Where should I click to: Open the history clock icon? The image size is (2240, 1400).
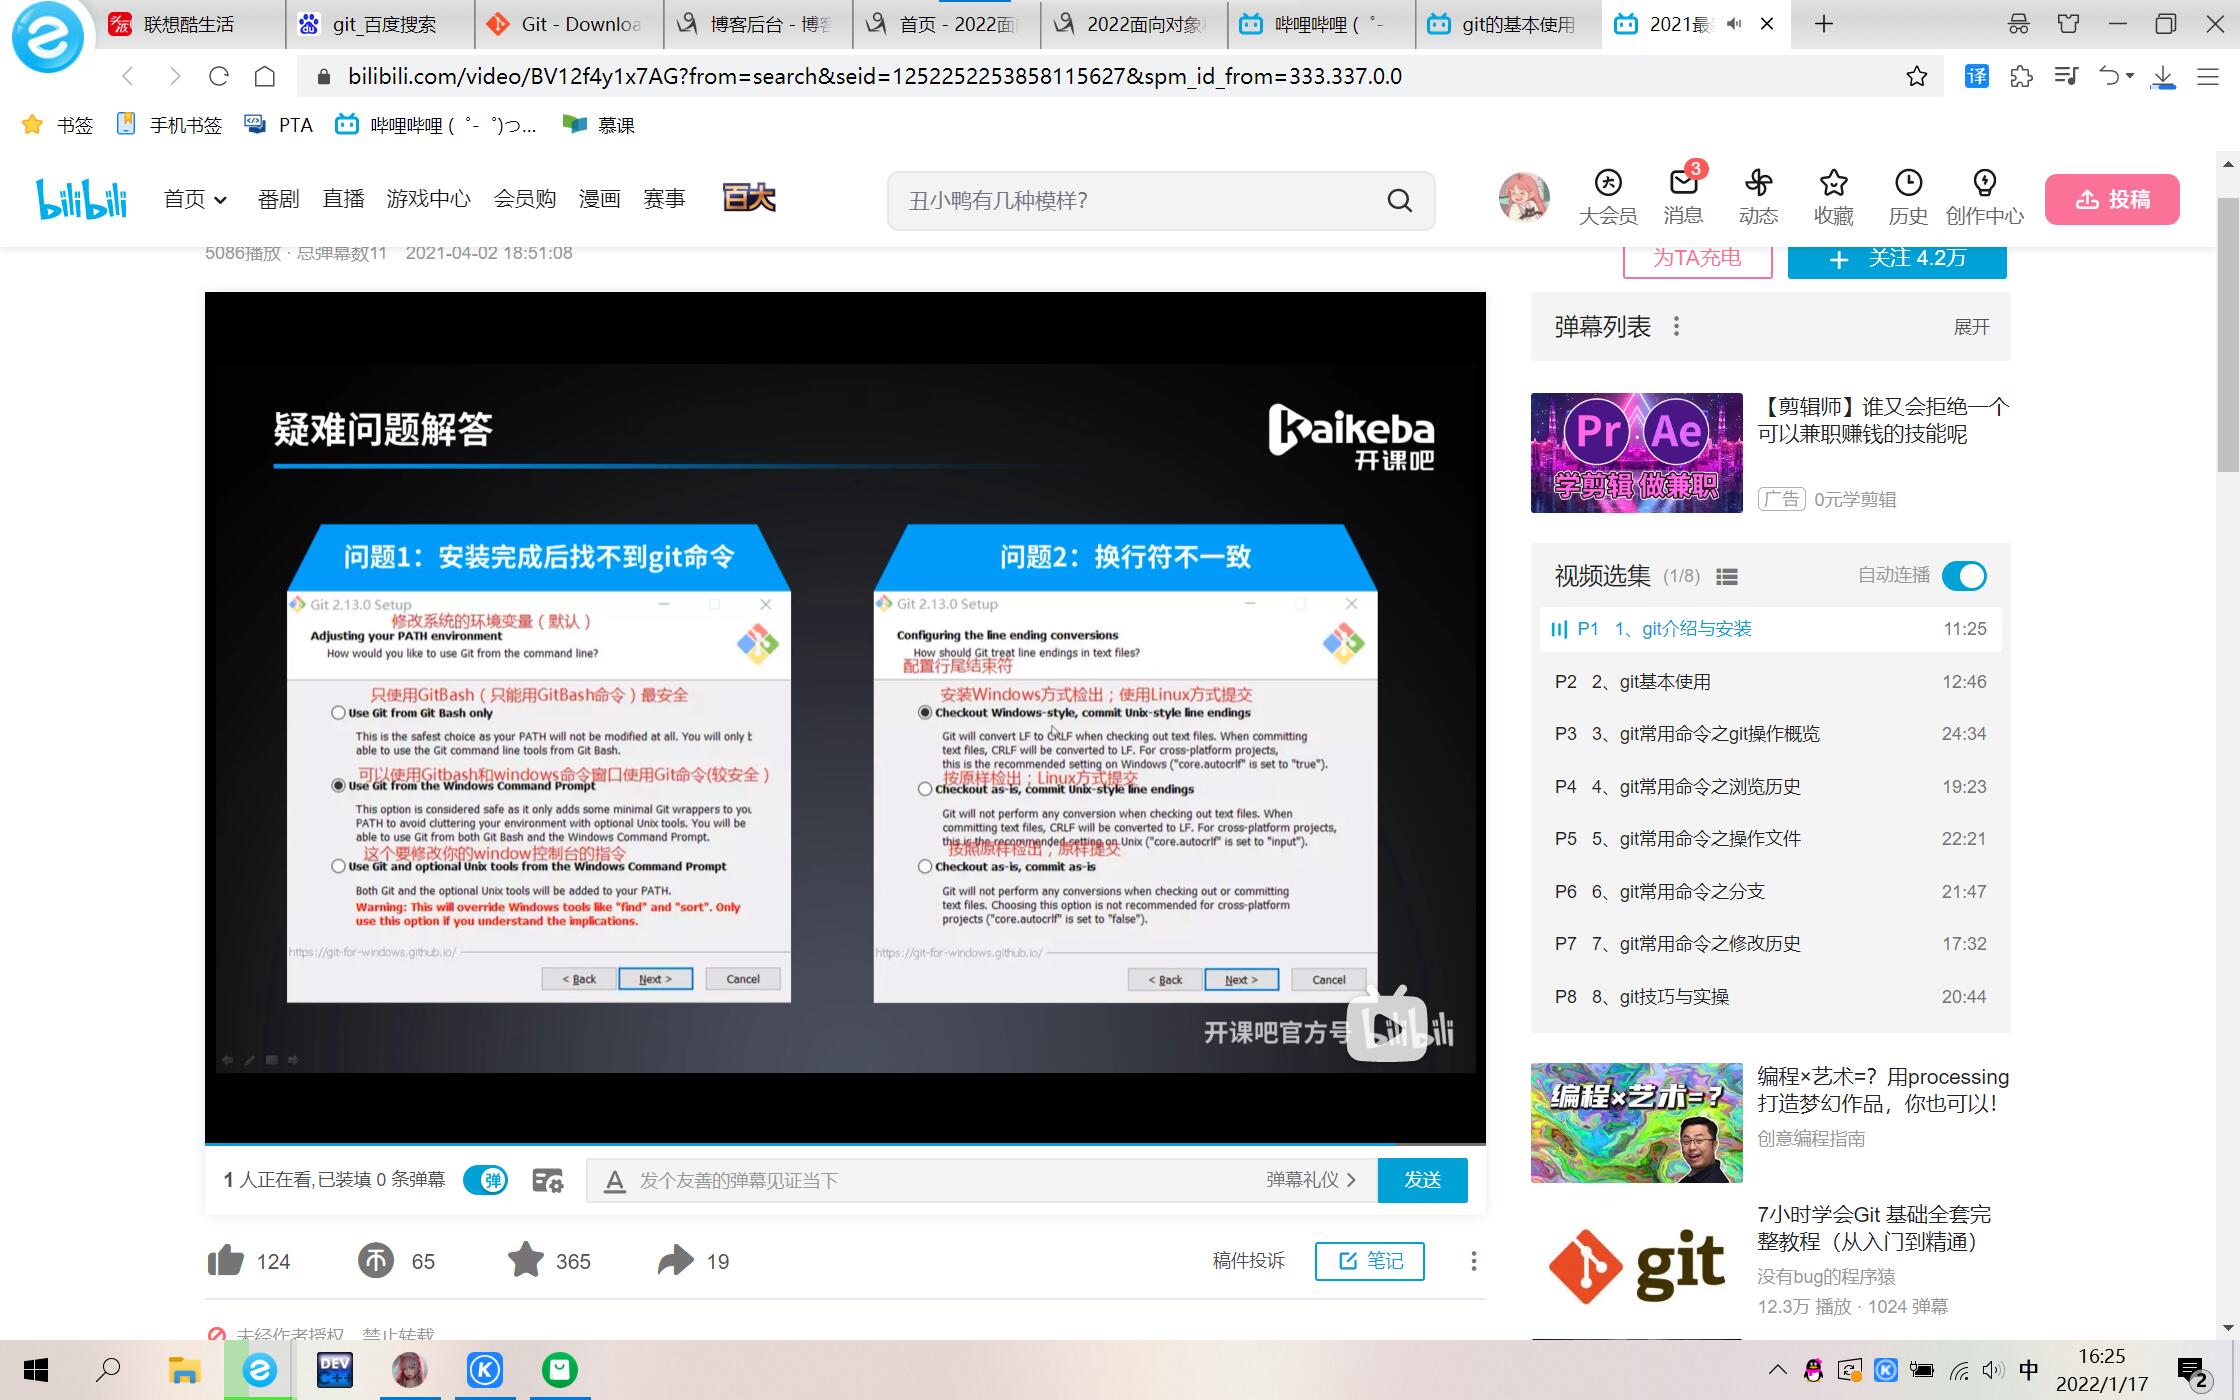pos(1908,184)
